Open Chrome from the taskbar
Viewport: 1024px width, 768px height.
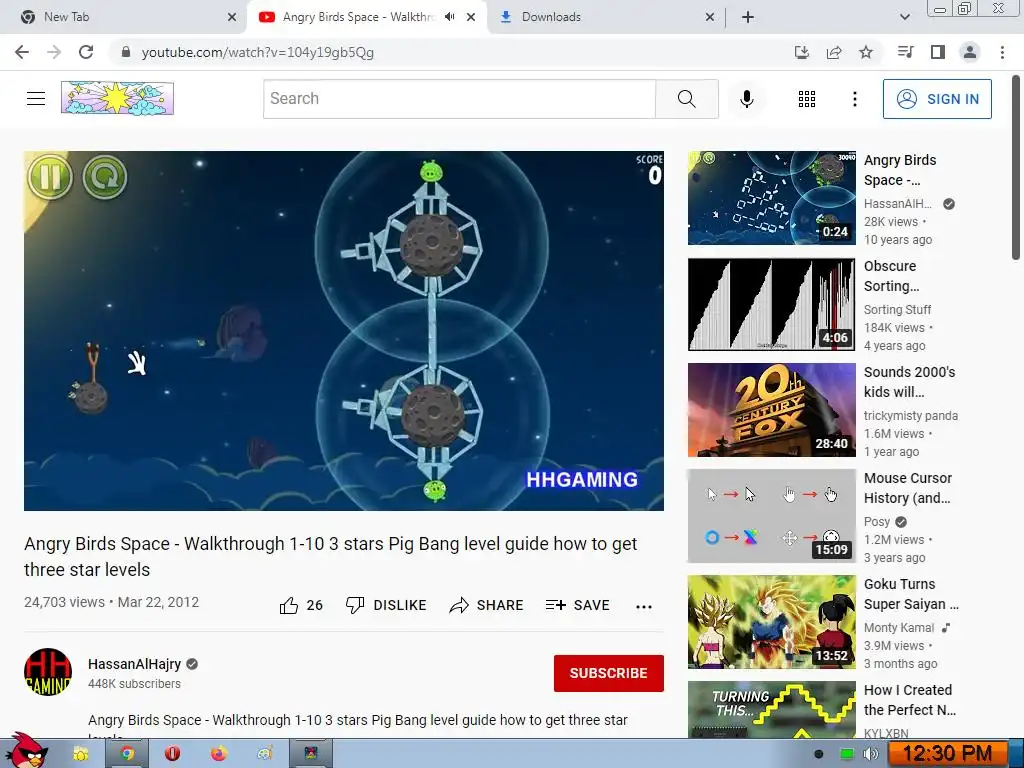click(x=127, y=754)
